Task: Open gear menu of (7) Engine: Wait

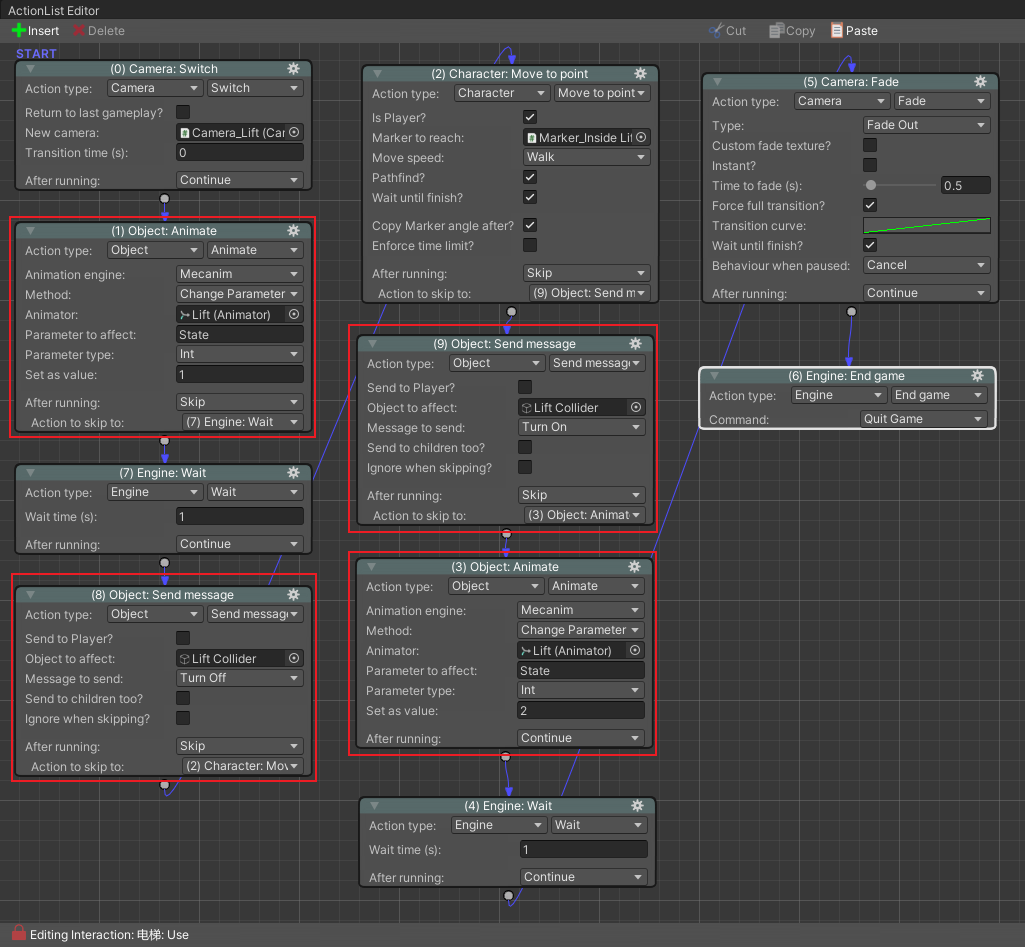Action: click(x=294, y=473)
